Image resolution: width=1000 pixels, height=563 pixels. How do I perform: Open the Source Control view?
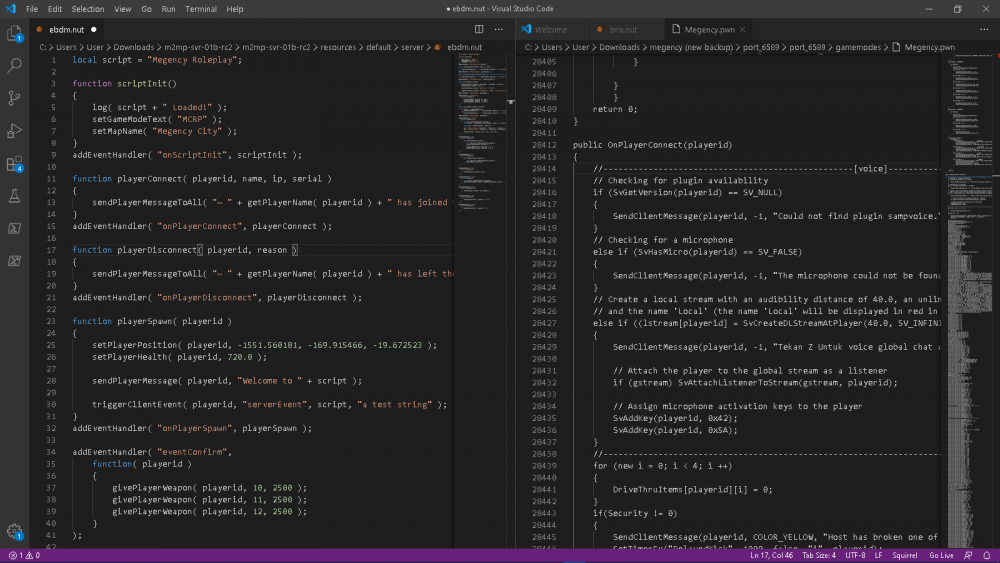[14, 98]
